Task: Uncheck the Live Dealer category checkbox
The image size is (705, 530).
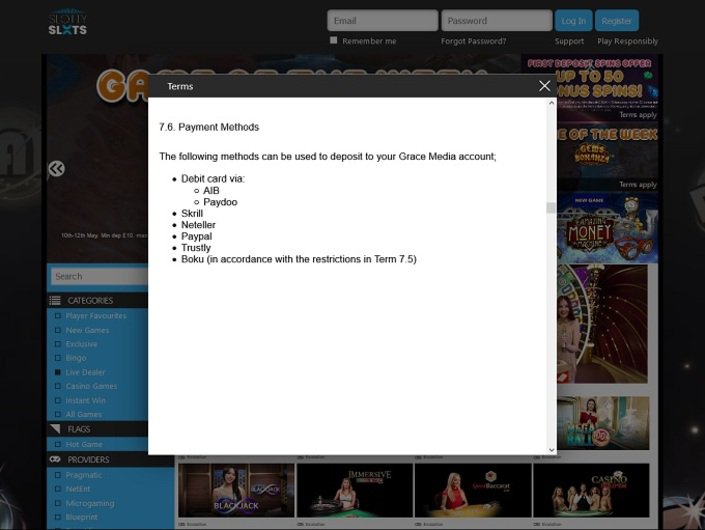Action: point(58,372)
